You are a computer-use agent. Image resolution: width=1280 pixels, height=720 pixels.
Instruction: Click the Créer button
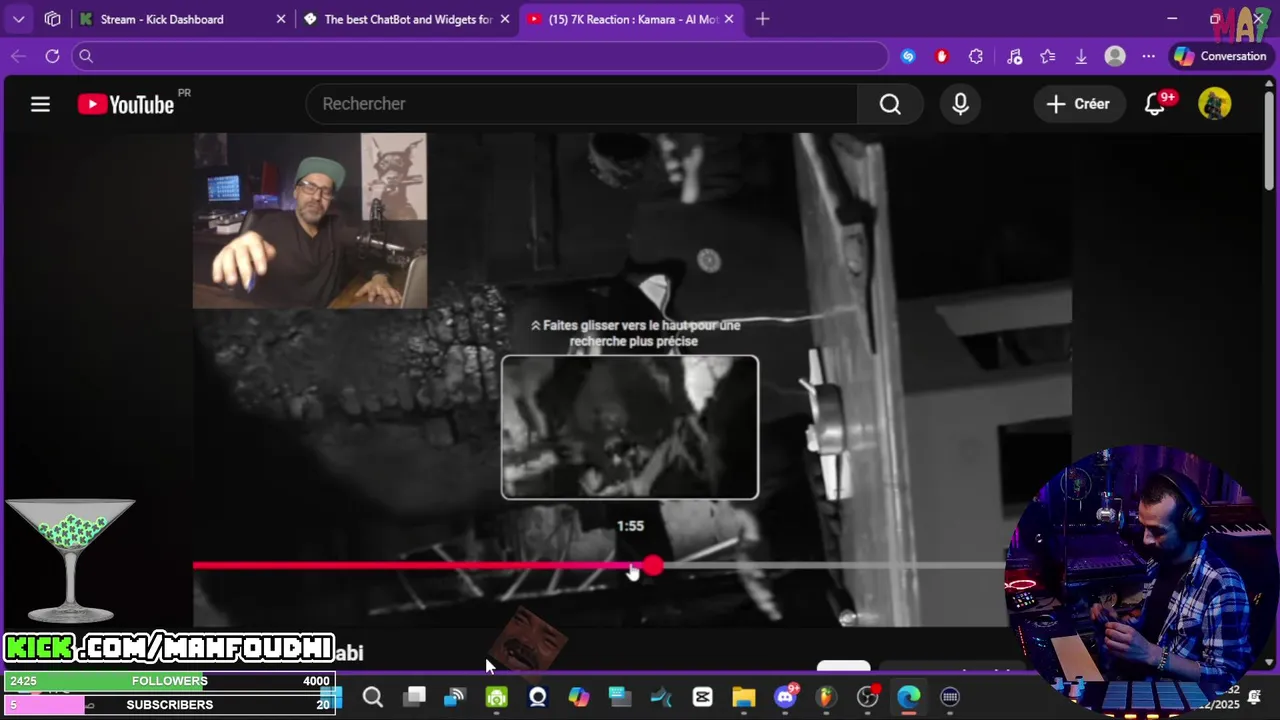[x=1078, y=104]
